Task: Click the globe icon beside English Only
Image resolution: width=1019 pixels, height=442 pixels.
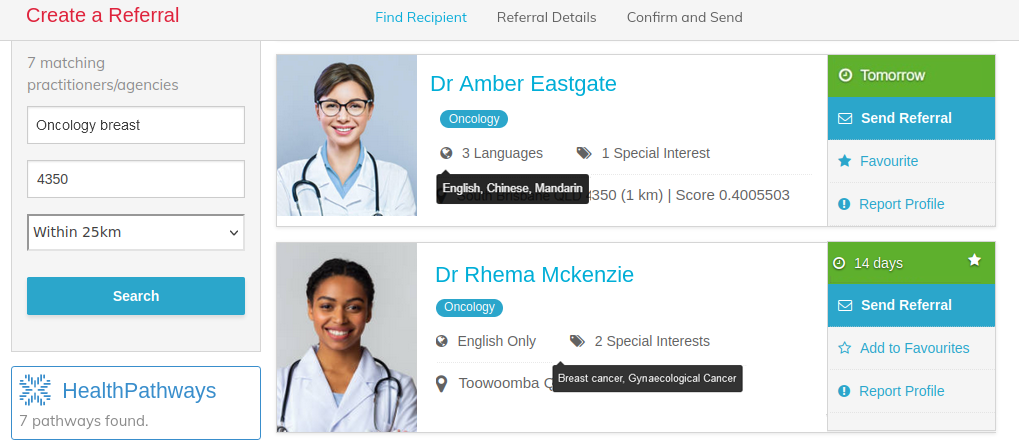Action: [x=442, y=341]
